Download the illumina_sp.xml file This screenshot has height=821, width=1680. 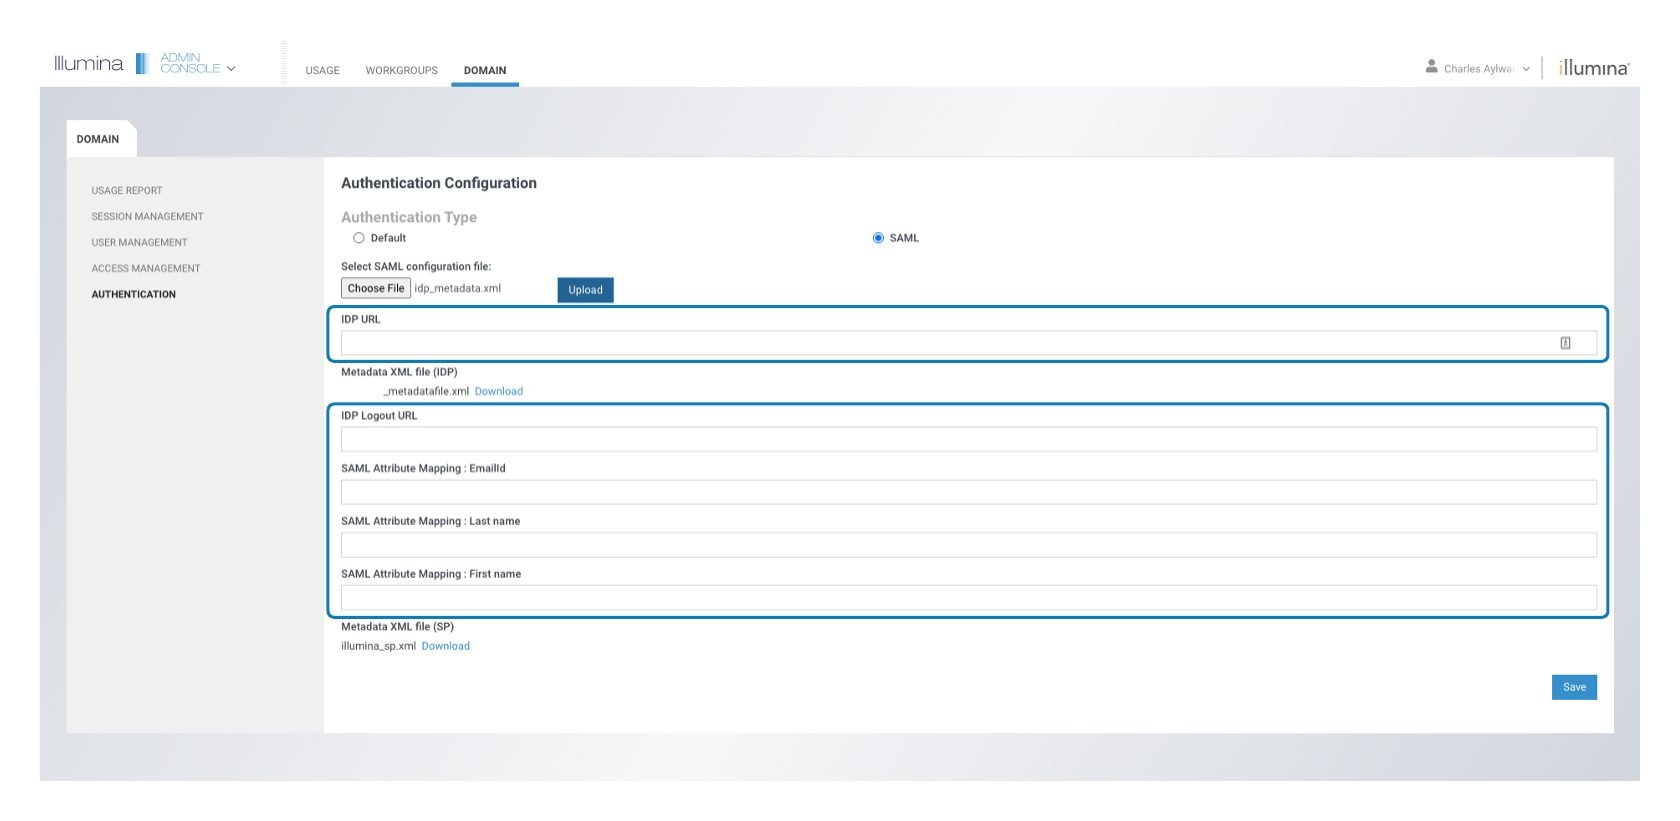tap(445, 647)
